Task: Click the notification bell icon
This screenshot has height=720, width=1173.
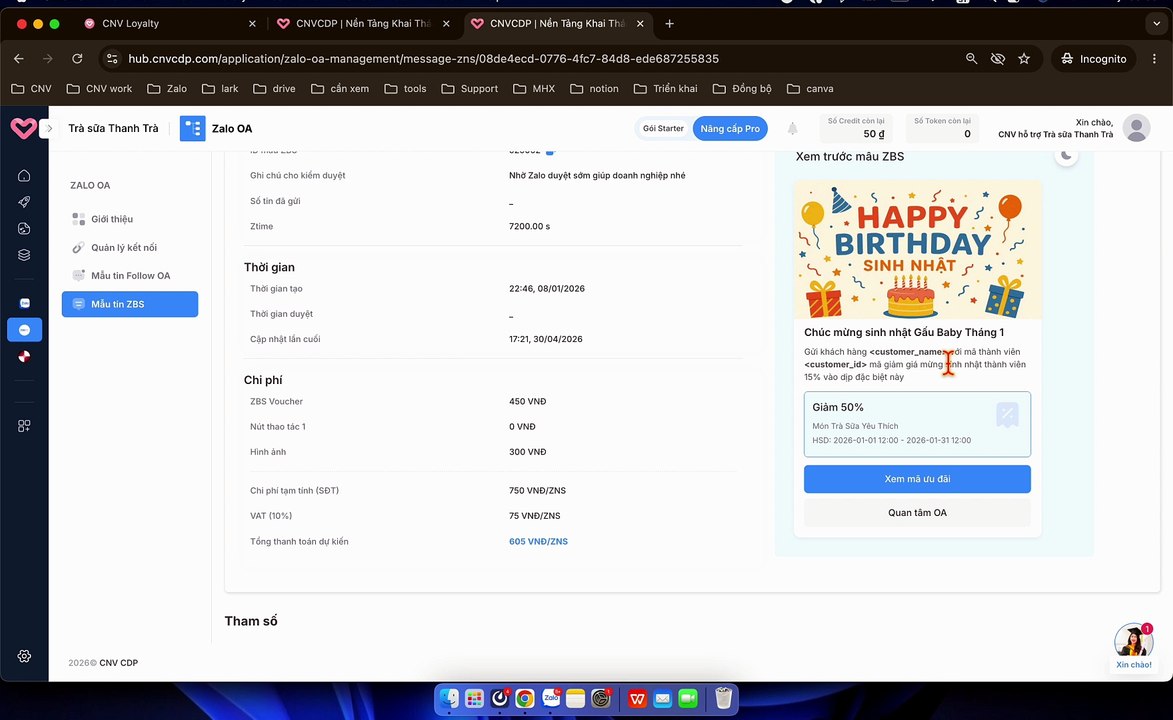Action: [x=792, y=129]
